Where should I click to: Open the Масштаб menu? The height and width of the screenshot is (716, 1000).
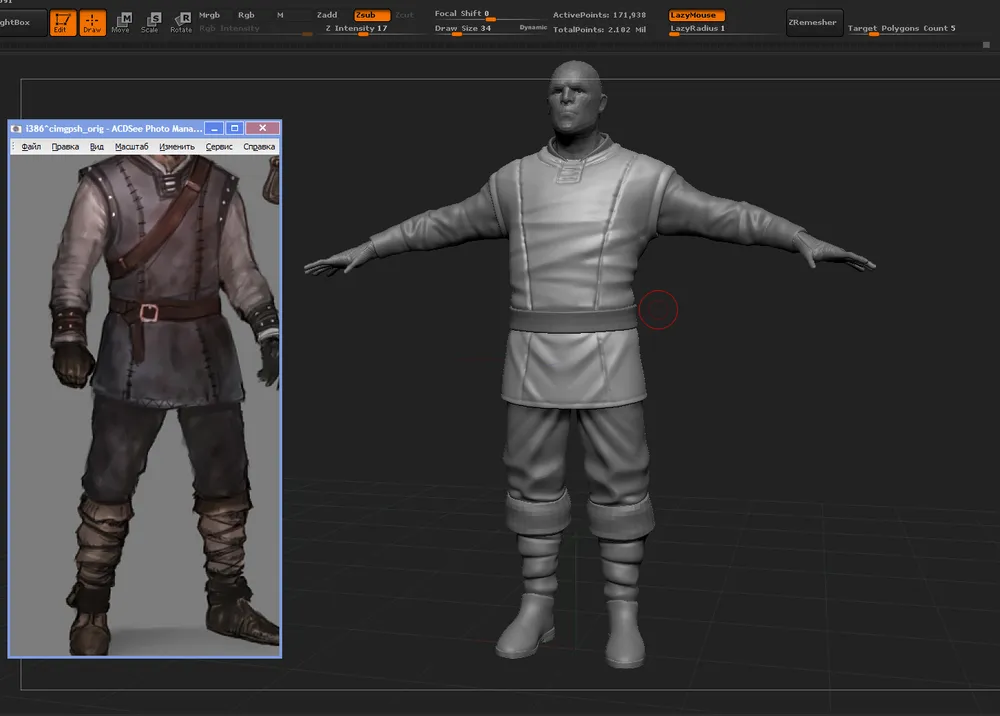click(131, 147)
